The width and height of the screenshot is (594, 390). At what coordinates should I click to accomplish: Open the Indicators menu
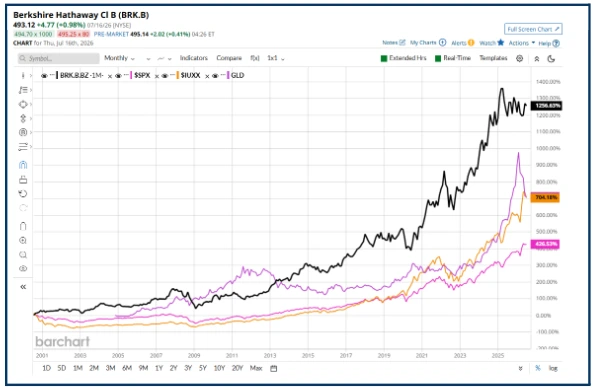click(x=194, y=58)
